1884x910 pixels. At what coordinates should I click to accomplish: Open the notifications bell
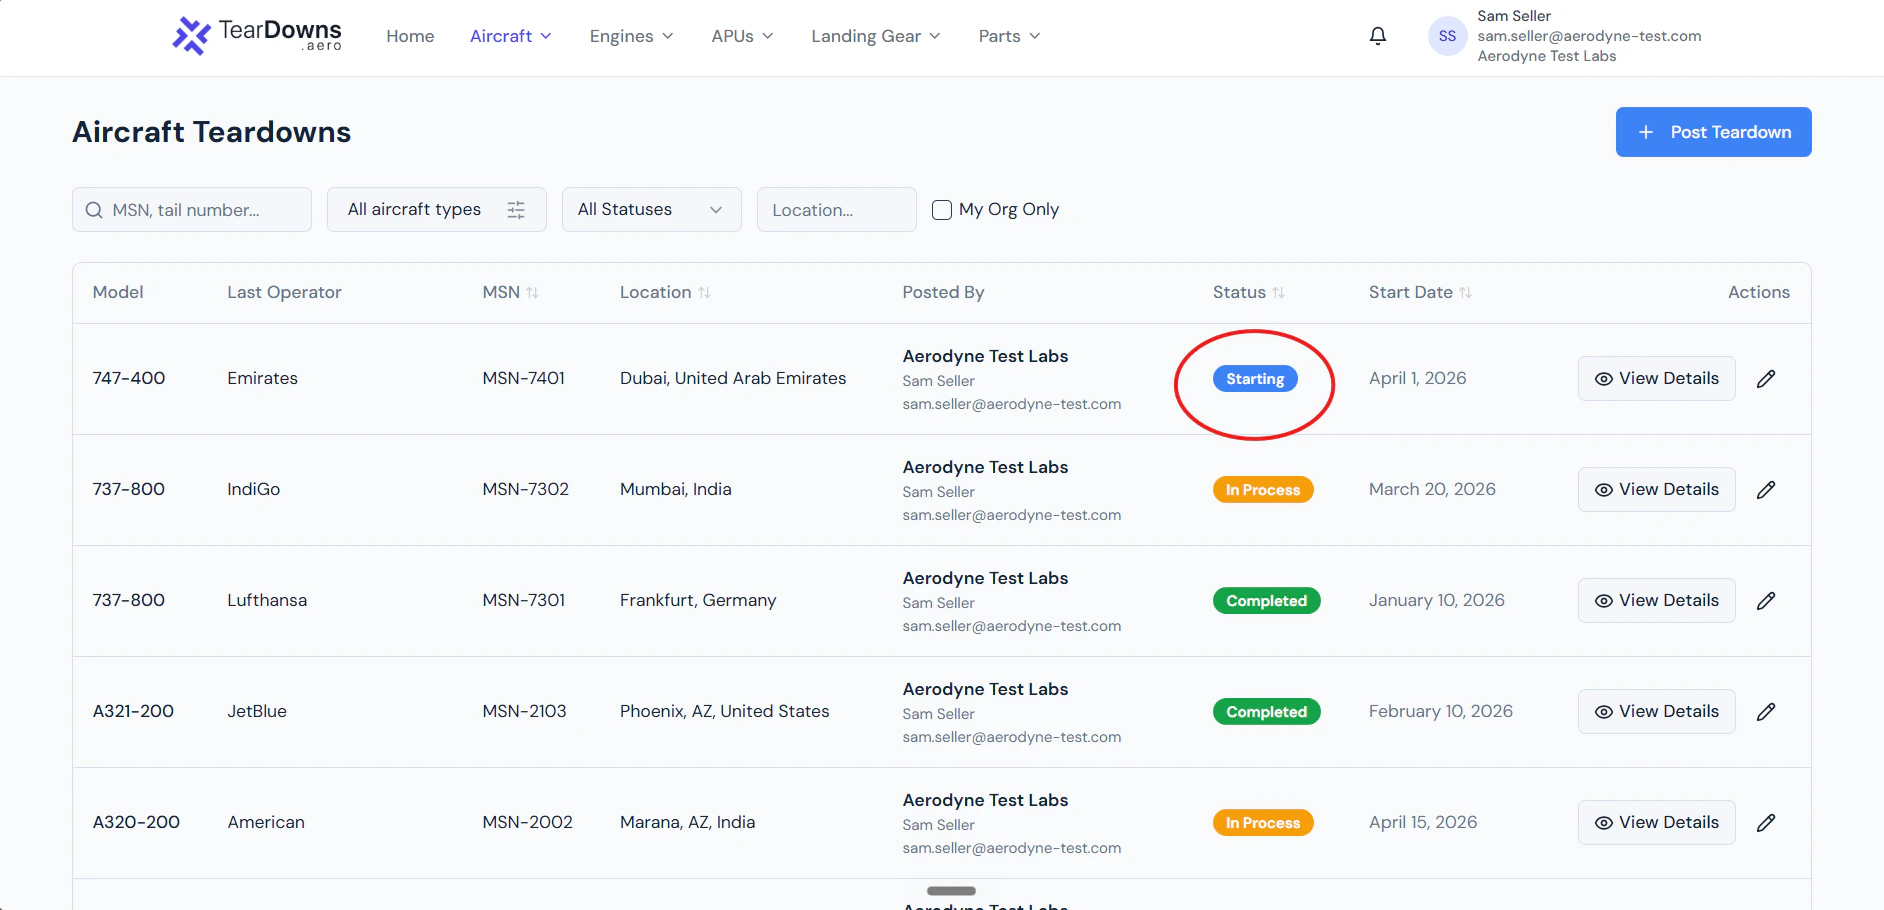click(x=1378, y=36)
